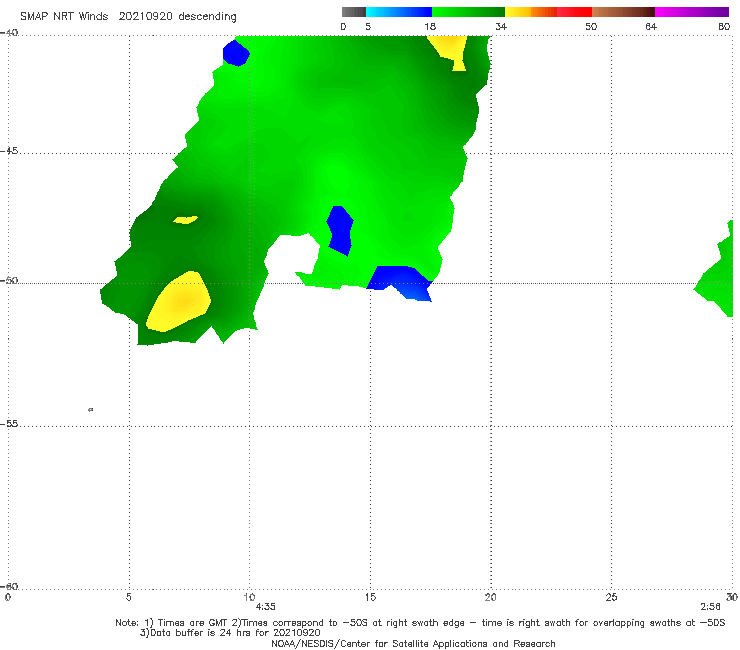Image resolution: width=740 pixels, height=650 pixels.
Task: Click the color bar label '64'
Action: (651, 26)
